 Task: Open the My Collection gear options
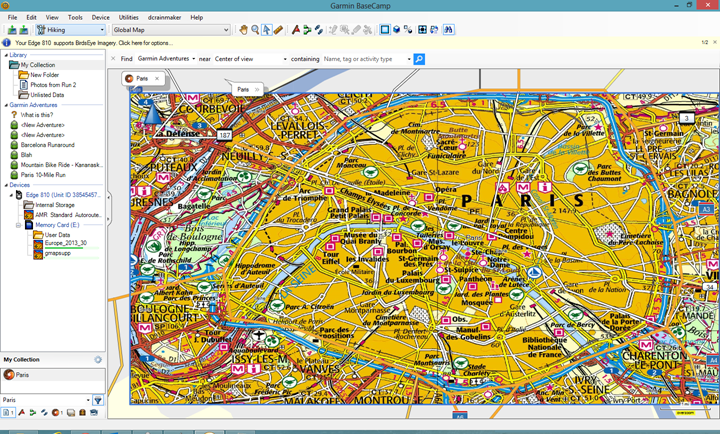[x=98, y=360]
